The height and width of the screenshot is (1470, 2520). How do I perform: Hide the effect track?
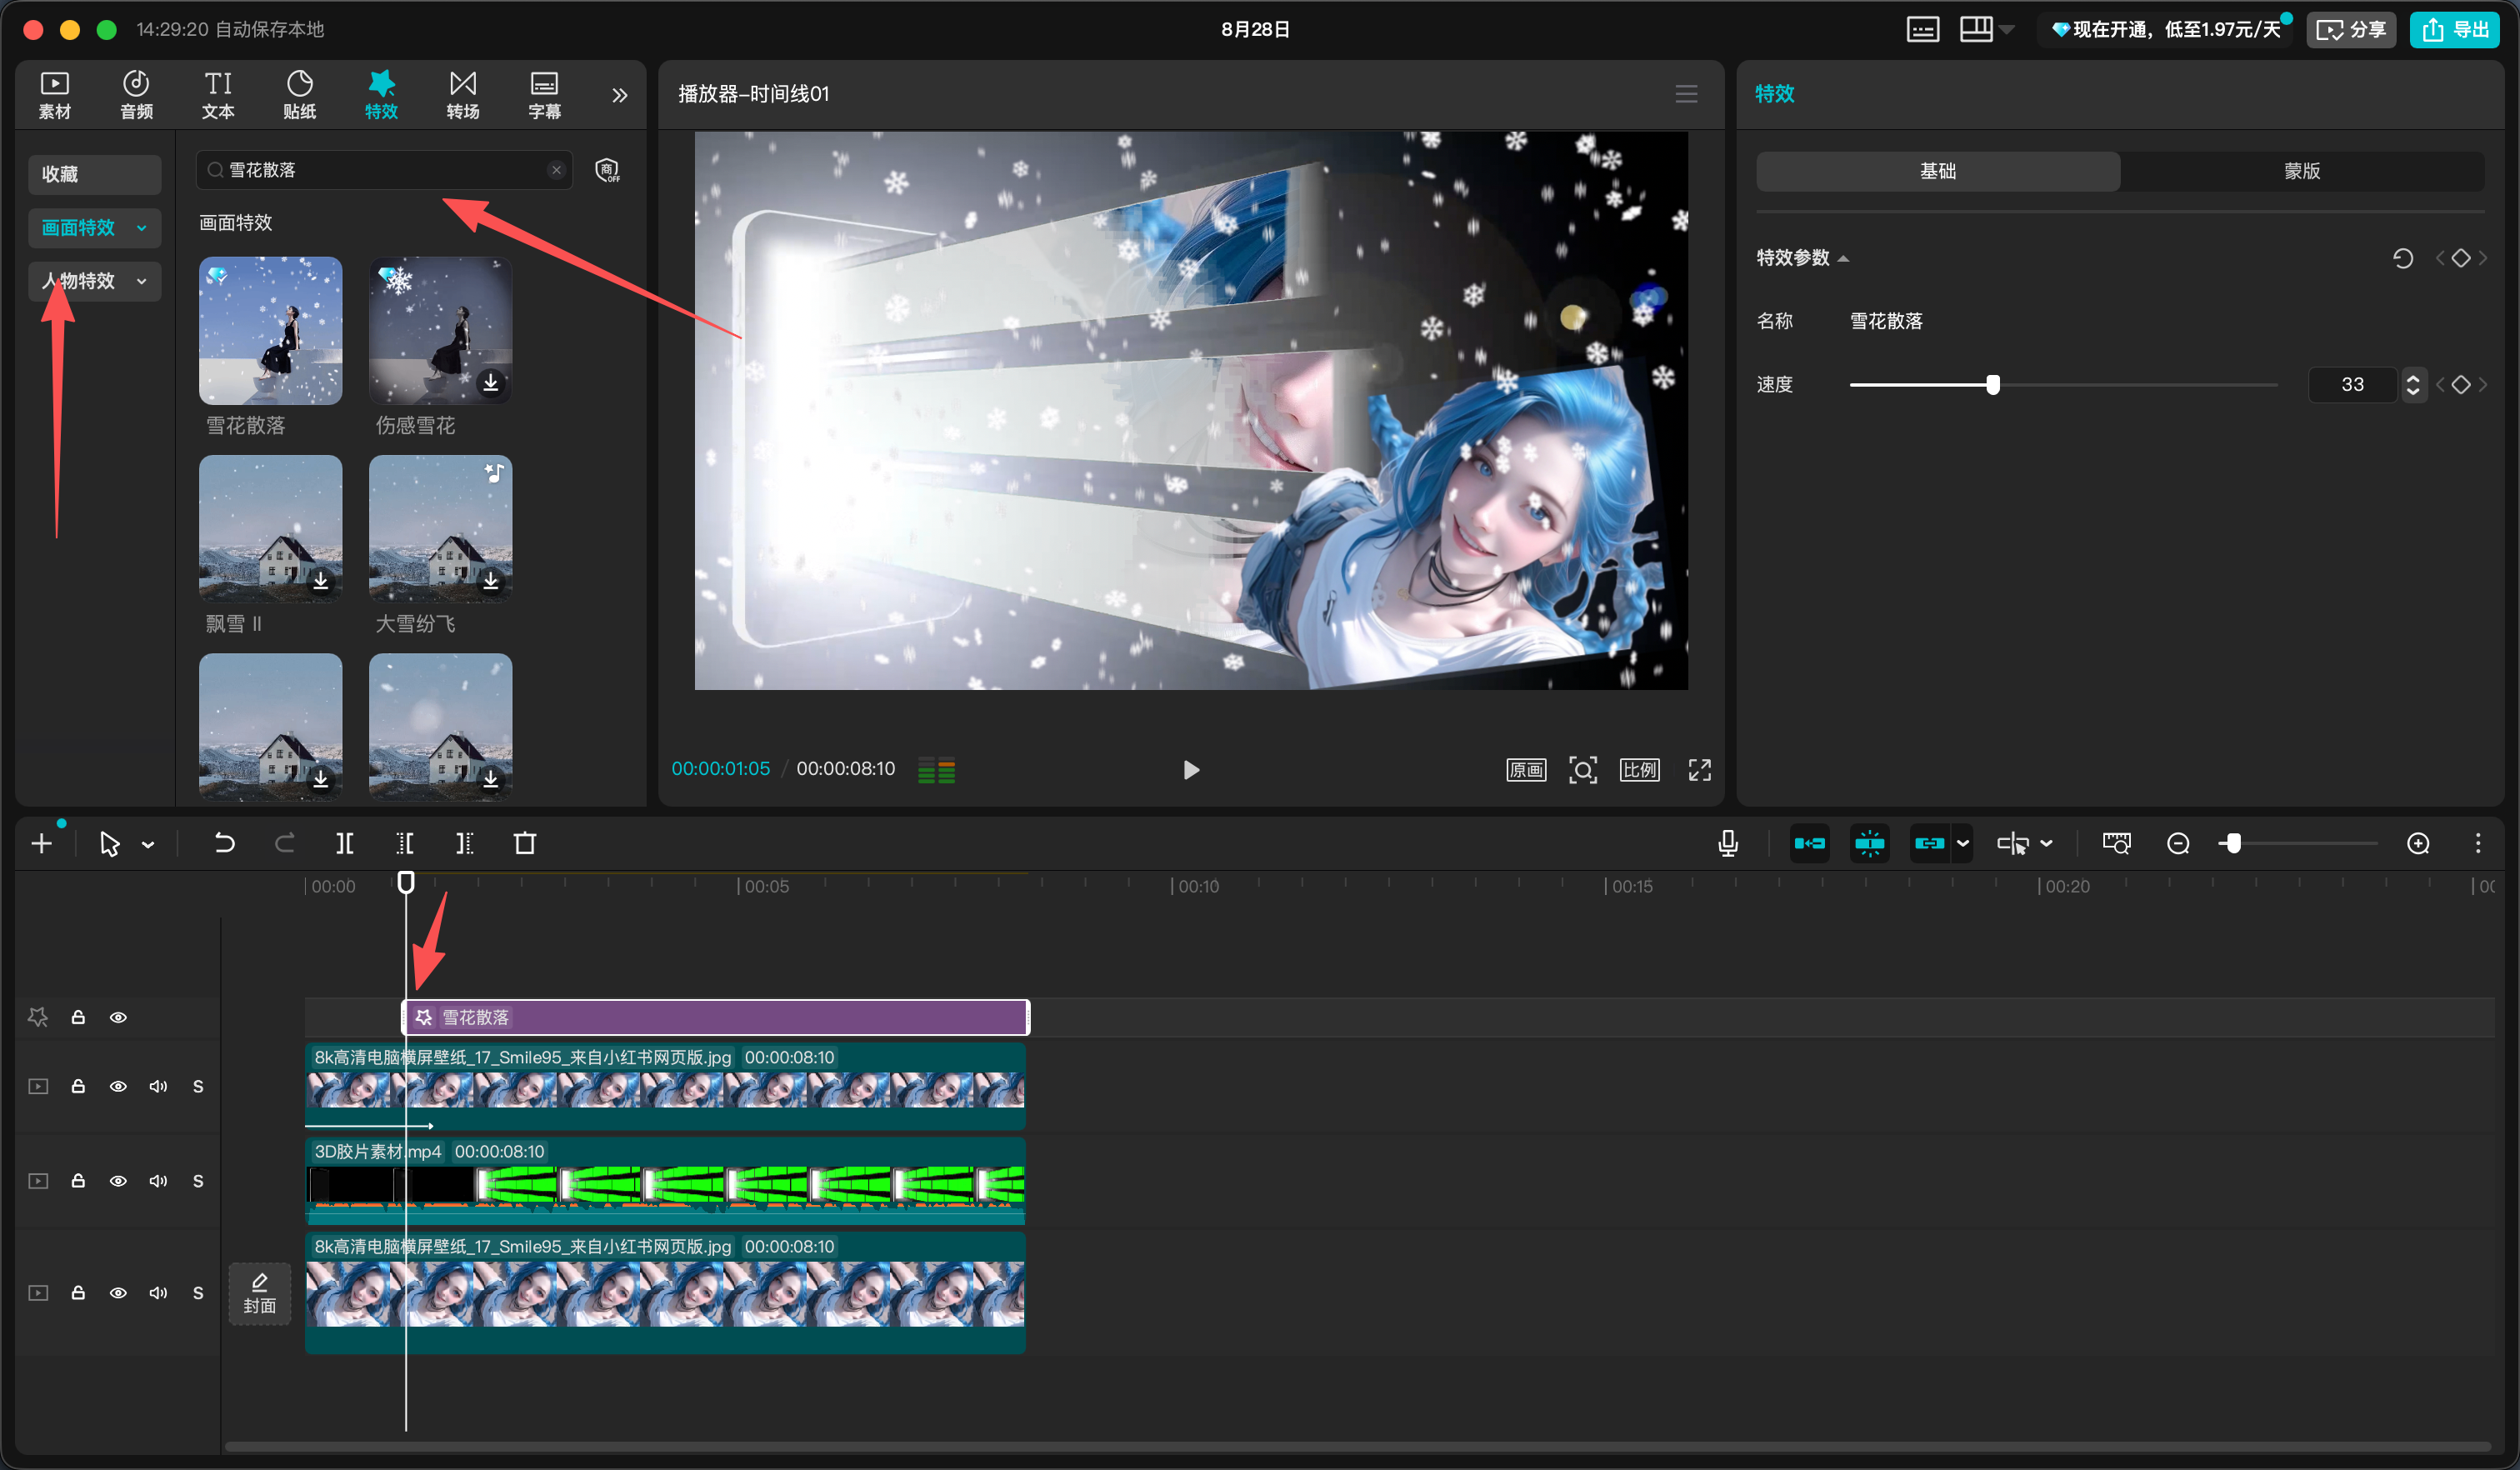tap(118, 1018)
